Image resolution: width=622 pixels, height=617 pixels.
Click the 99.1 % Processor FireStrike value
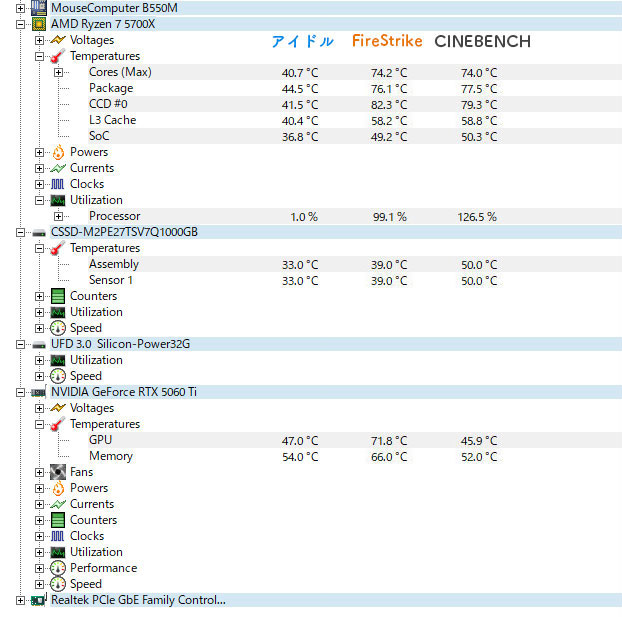click(390, 217)
